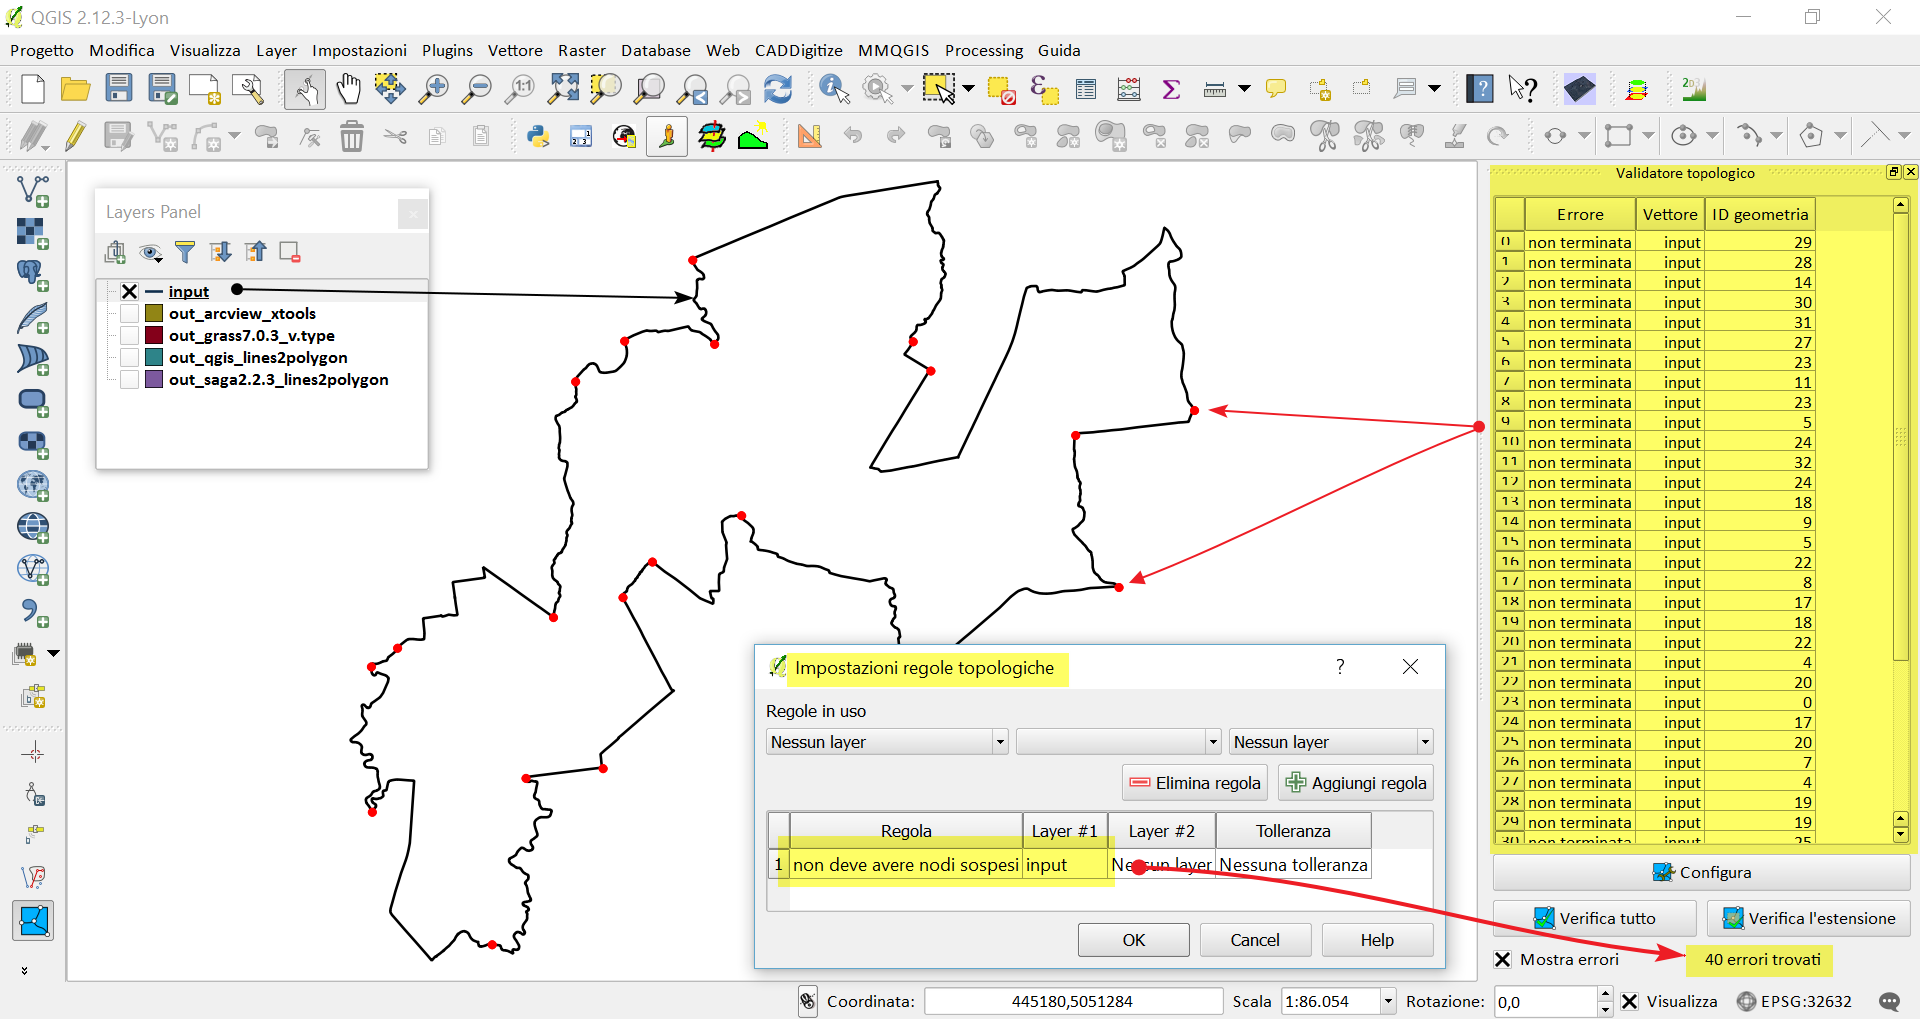Enable the out_arcview_xtools layer checkbox
Screen dimensions: 1920x1019
coord(129,313)
